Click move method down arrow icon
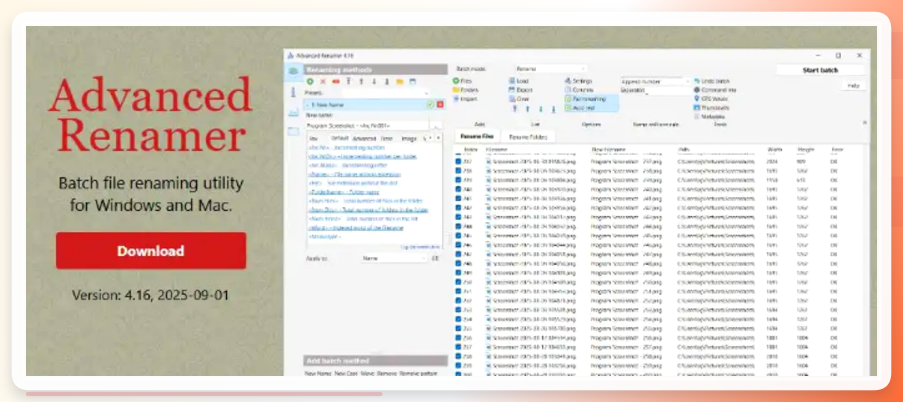Screen dimensions: 903x402 coord(374,82)
